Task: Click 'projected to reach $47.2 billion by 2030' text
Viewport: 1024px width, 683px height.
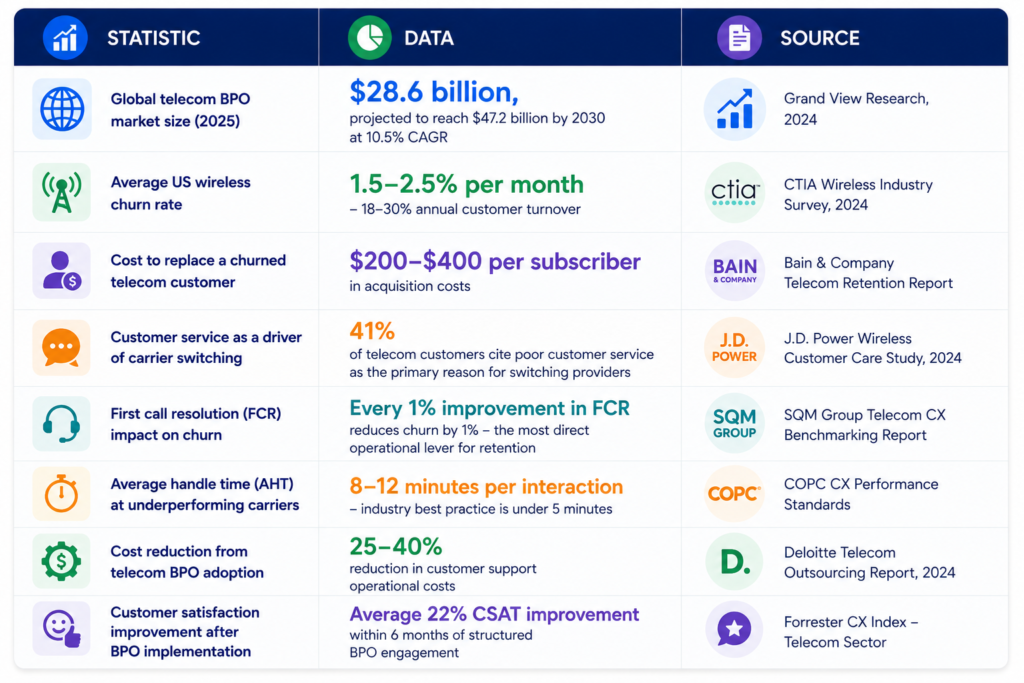Action: [x=477, y=118]
